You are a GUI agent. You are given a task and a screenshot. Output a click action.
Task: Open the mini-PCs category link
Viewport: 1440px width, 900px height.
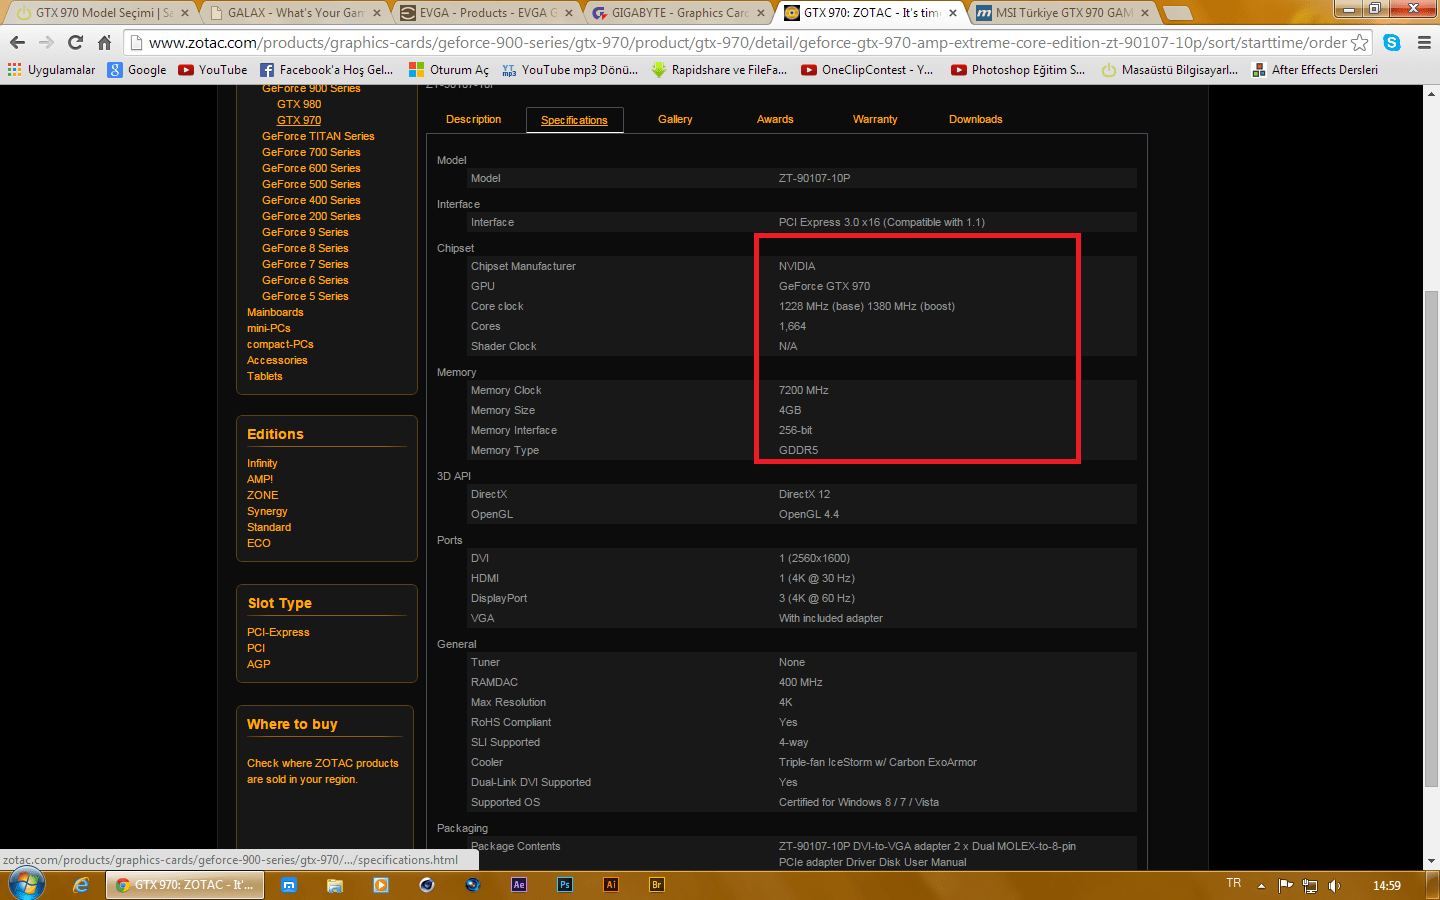click(269, 328)
